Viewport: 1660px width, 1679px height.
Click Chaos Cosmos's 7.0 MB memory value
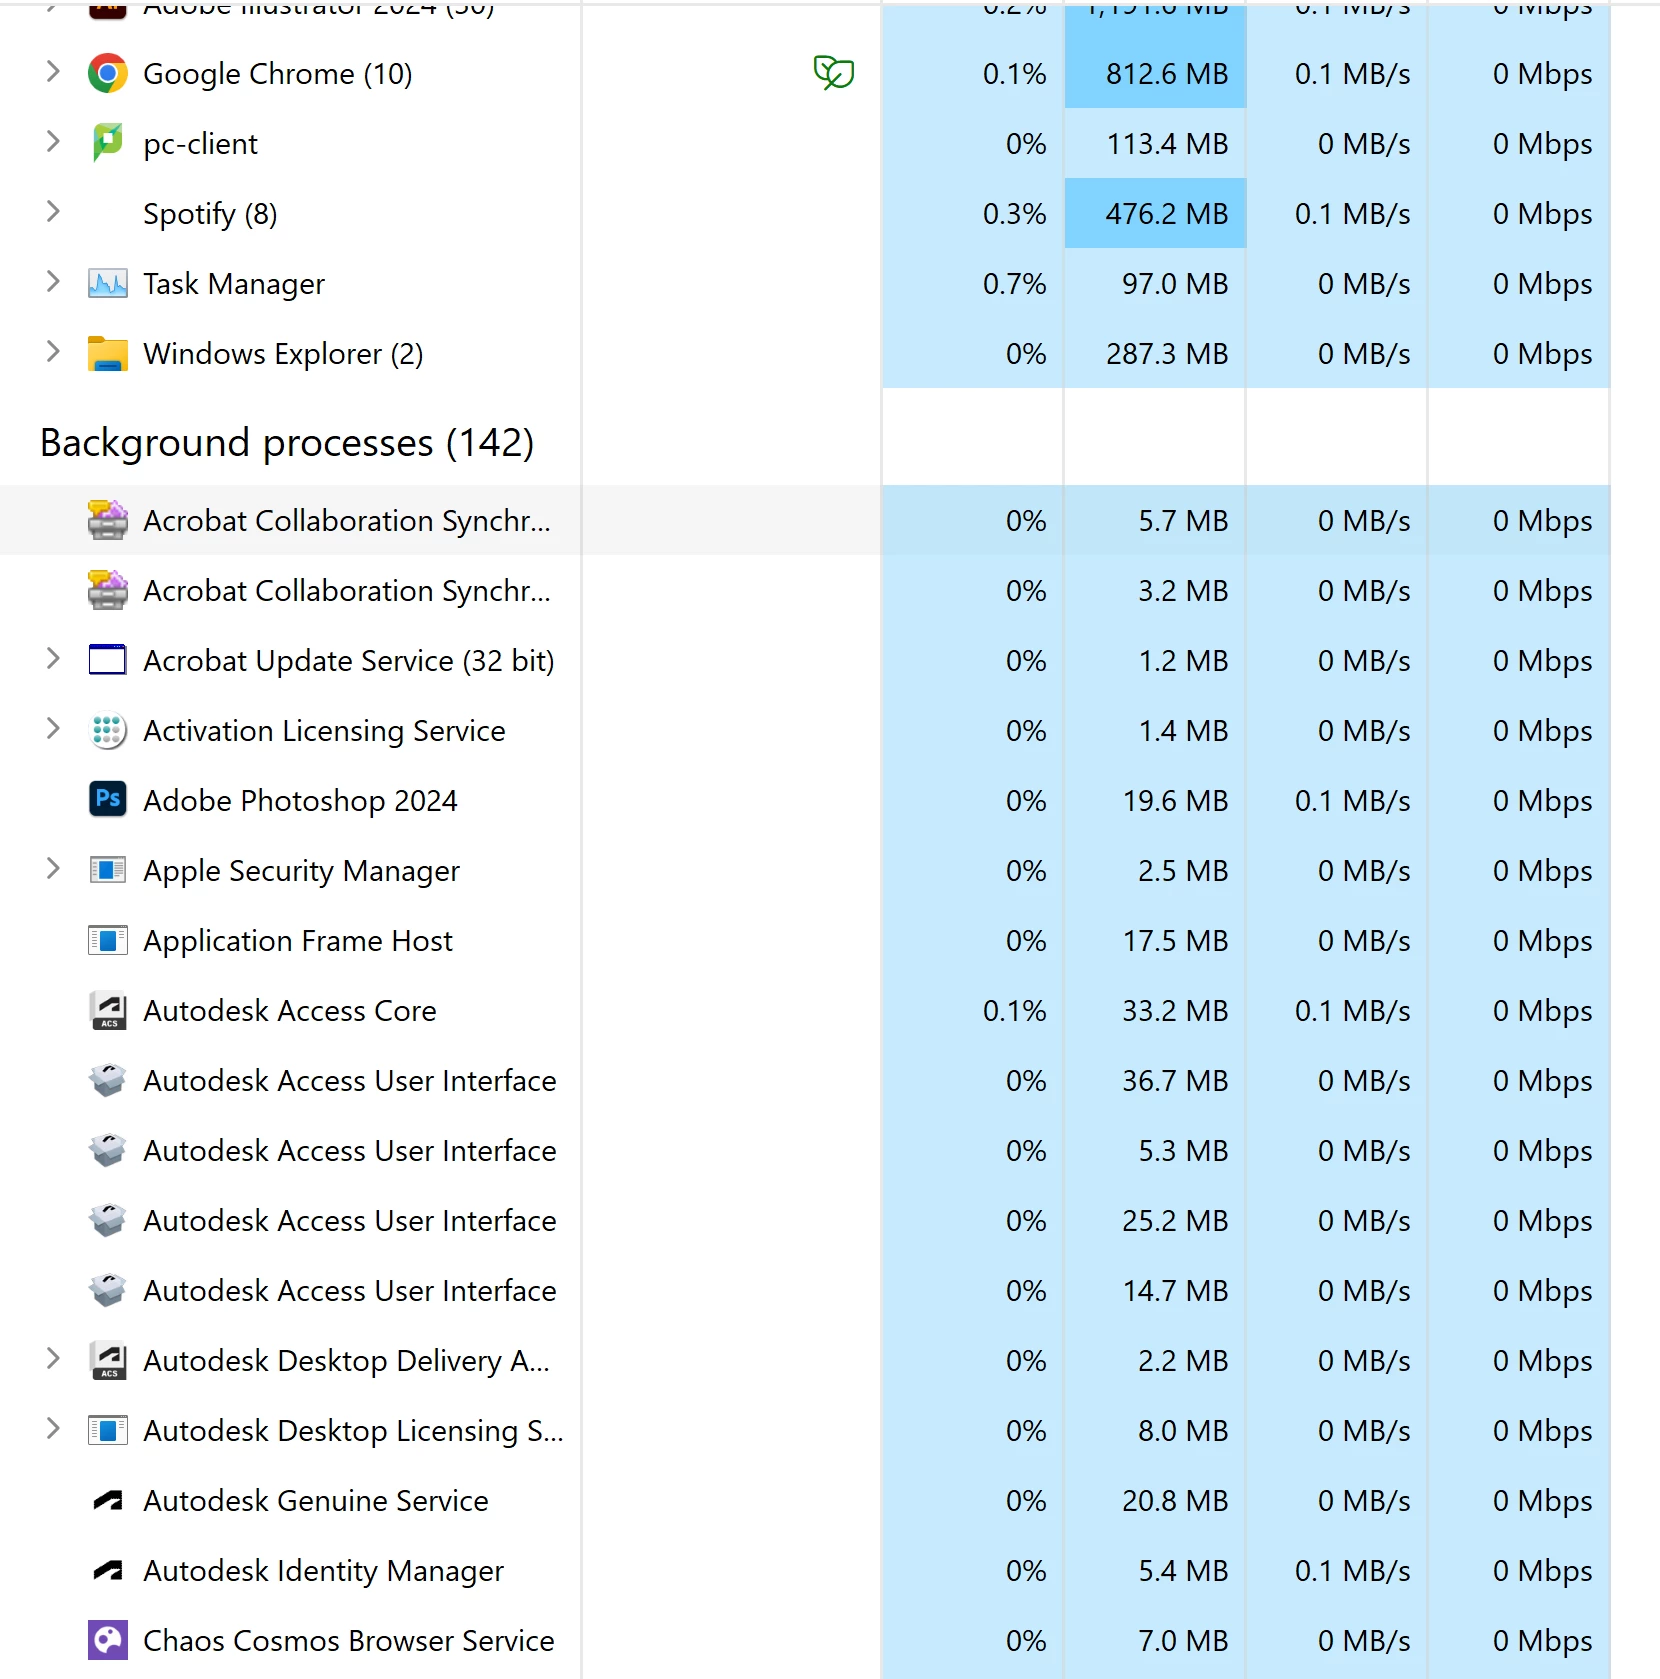pyautogui.click(x=1183, y=1641)
